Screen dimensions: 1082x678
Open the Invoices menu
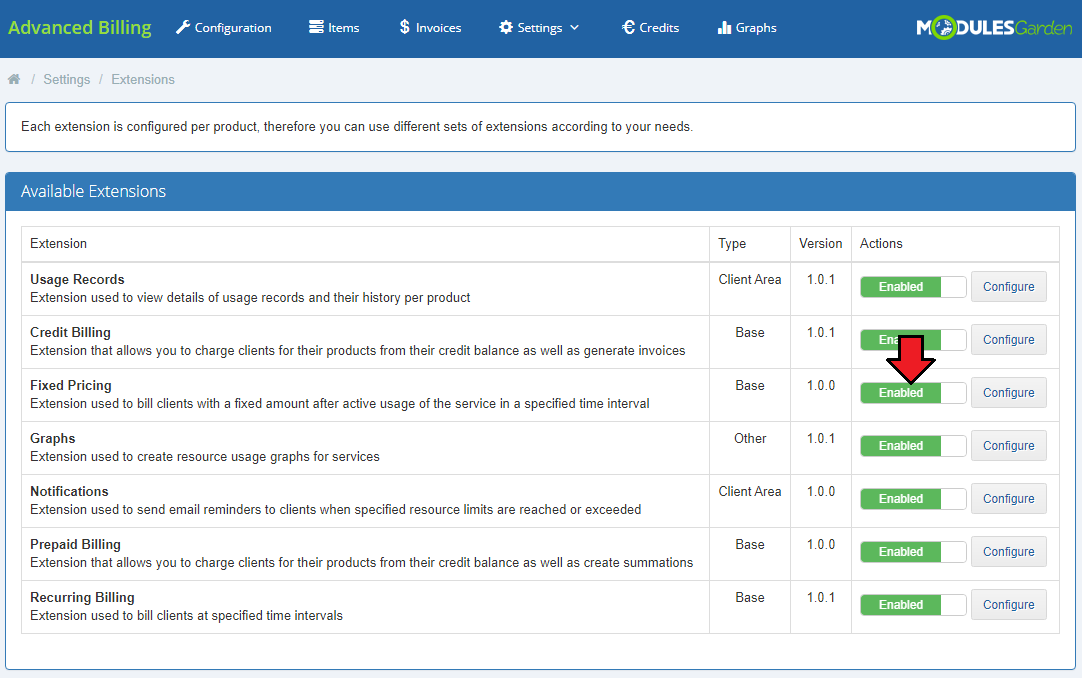[x=430, y=28]
